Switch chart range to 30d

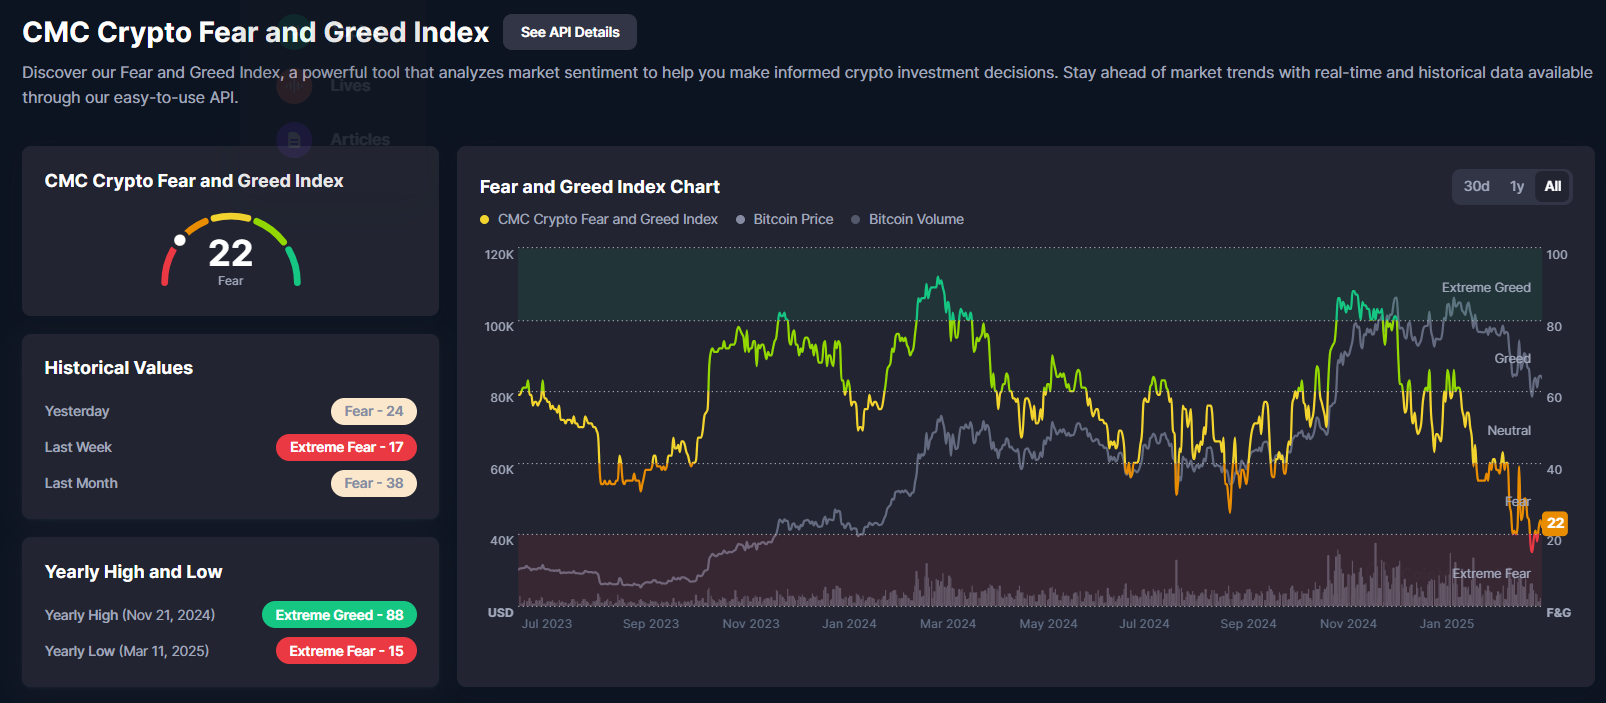click(x=1476, y=186)
